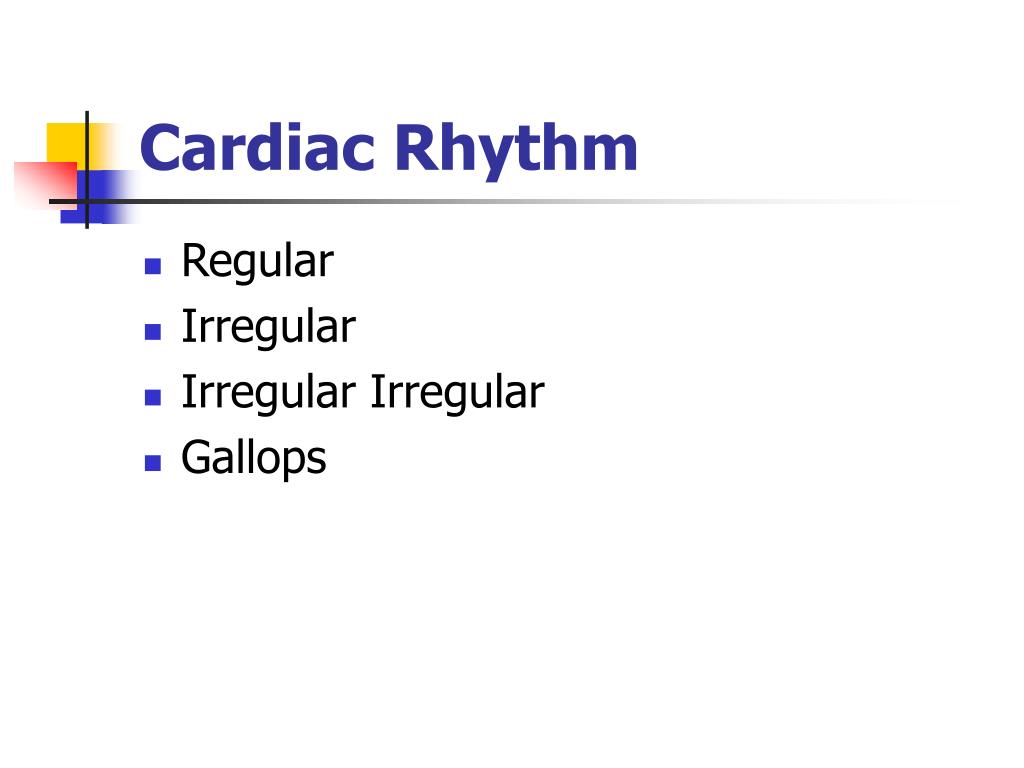Click the 'Regular' bullet text
1024x768 pixels.
(257, 262)
